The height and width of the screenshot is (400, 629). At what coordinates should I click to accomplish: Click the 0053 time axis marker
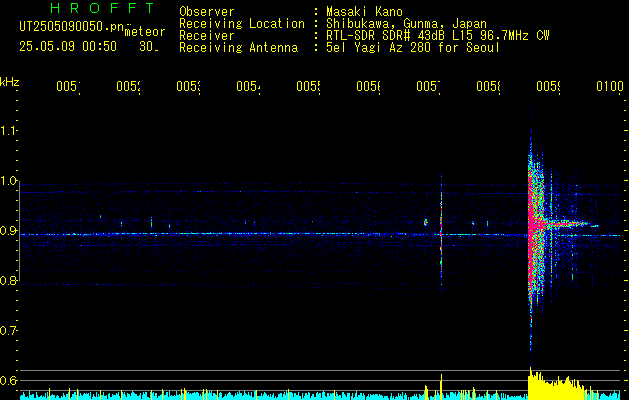pyautogui.click(x=189, y=86)
